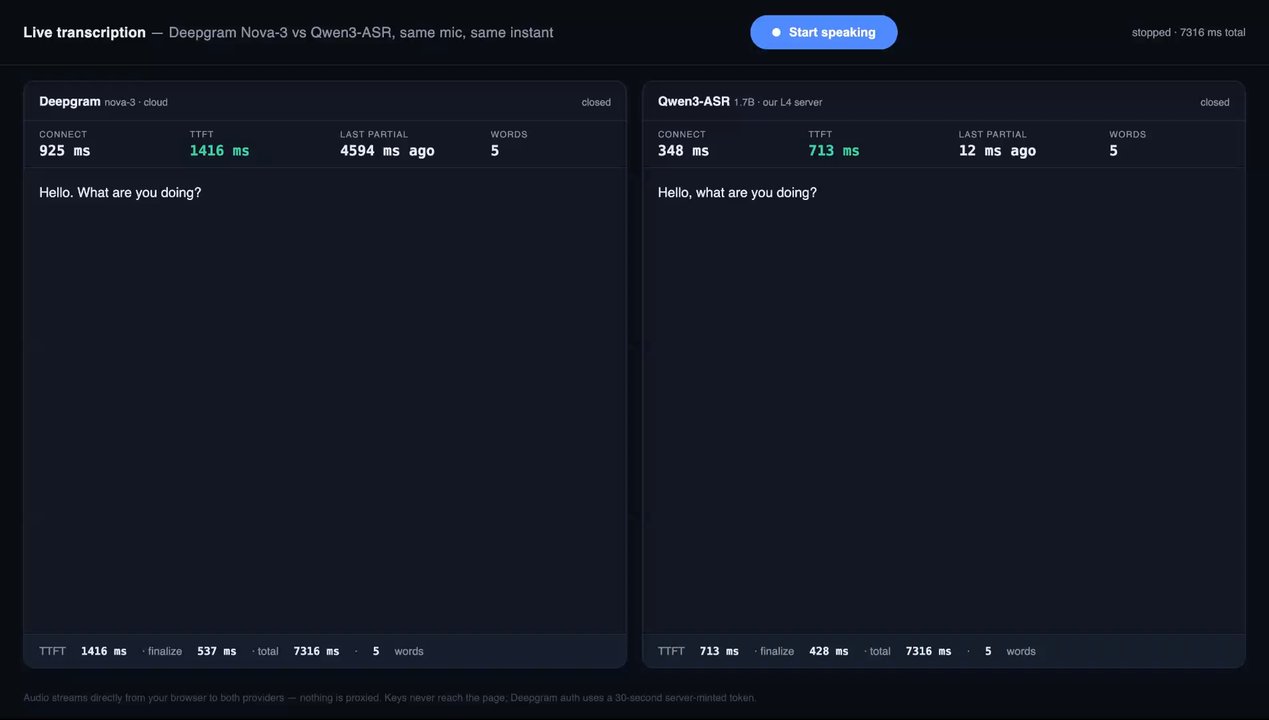Click the '1.7B · our L4 server' label
This screenshot has width=1269, height=720.
point(778,102)
